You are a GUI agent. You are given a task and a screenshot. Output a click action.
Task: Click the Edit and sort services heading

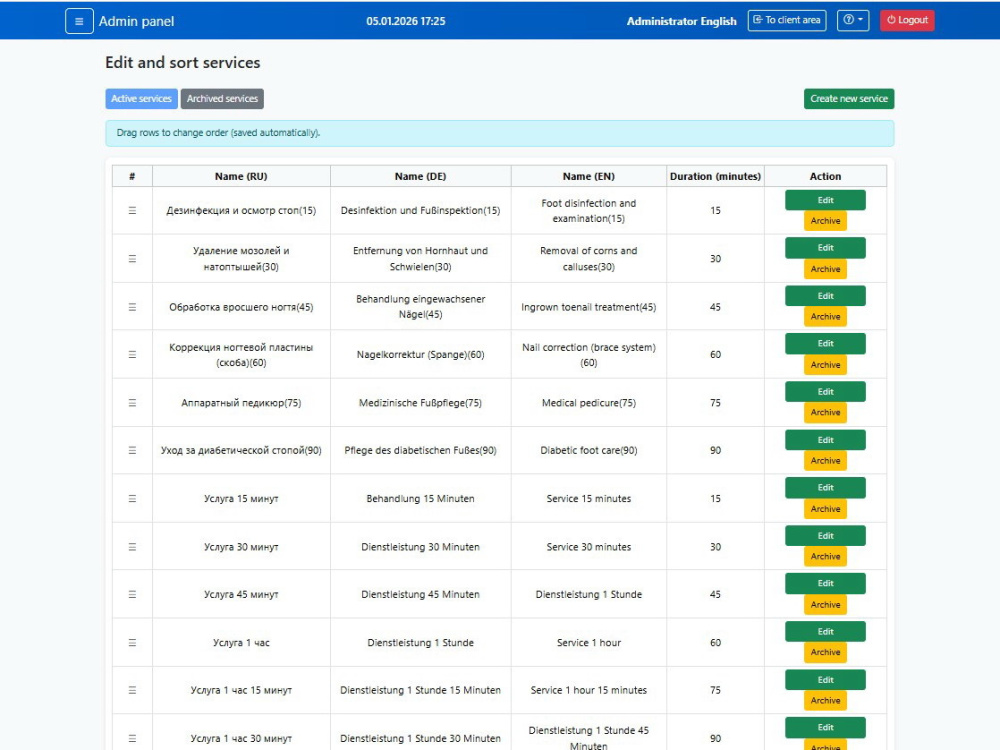coord(182,62)
